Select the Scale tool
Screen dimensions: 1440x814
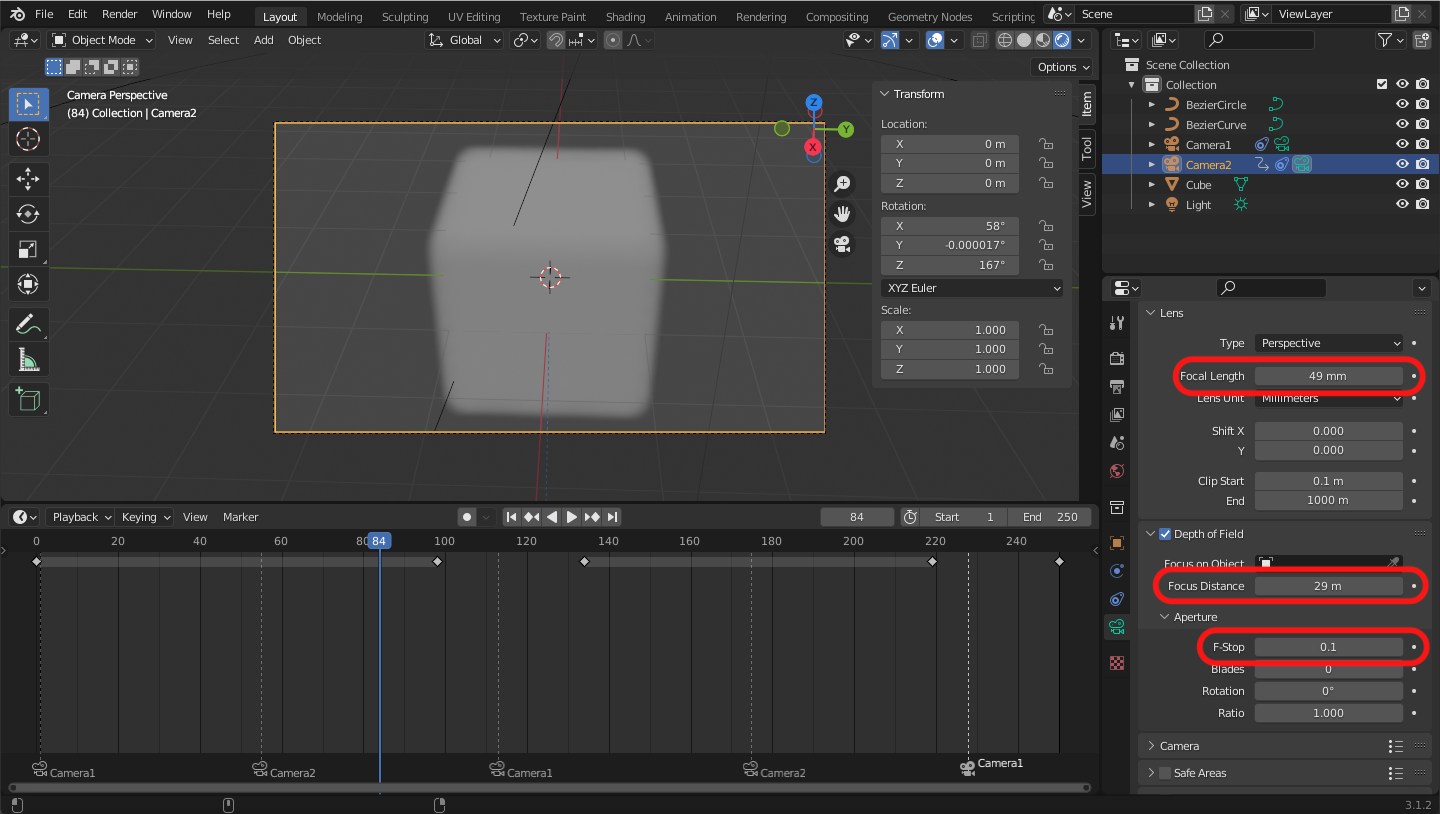[x=28, y=249]
